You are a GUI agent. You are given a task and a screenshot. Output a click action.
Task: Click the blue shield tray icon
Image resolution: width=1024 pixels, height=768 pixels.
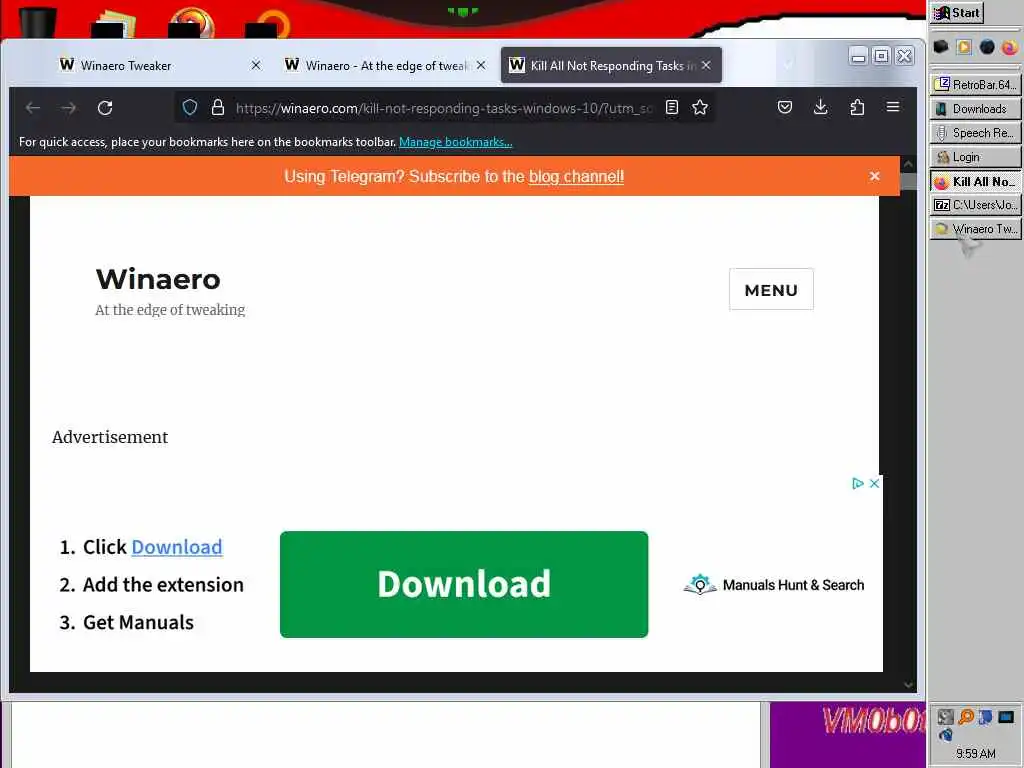(x=985, y=717)
